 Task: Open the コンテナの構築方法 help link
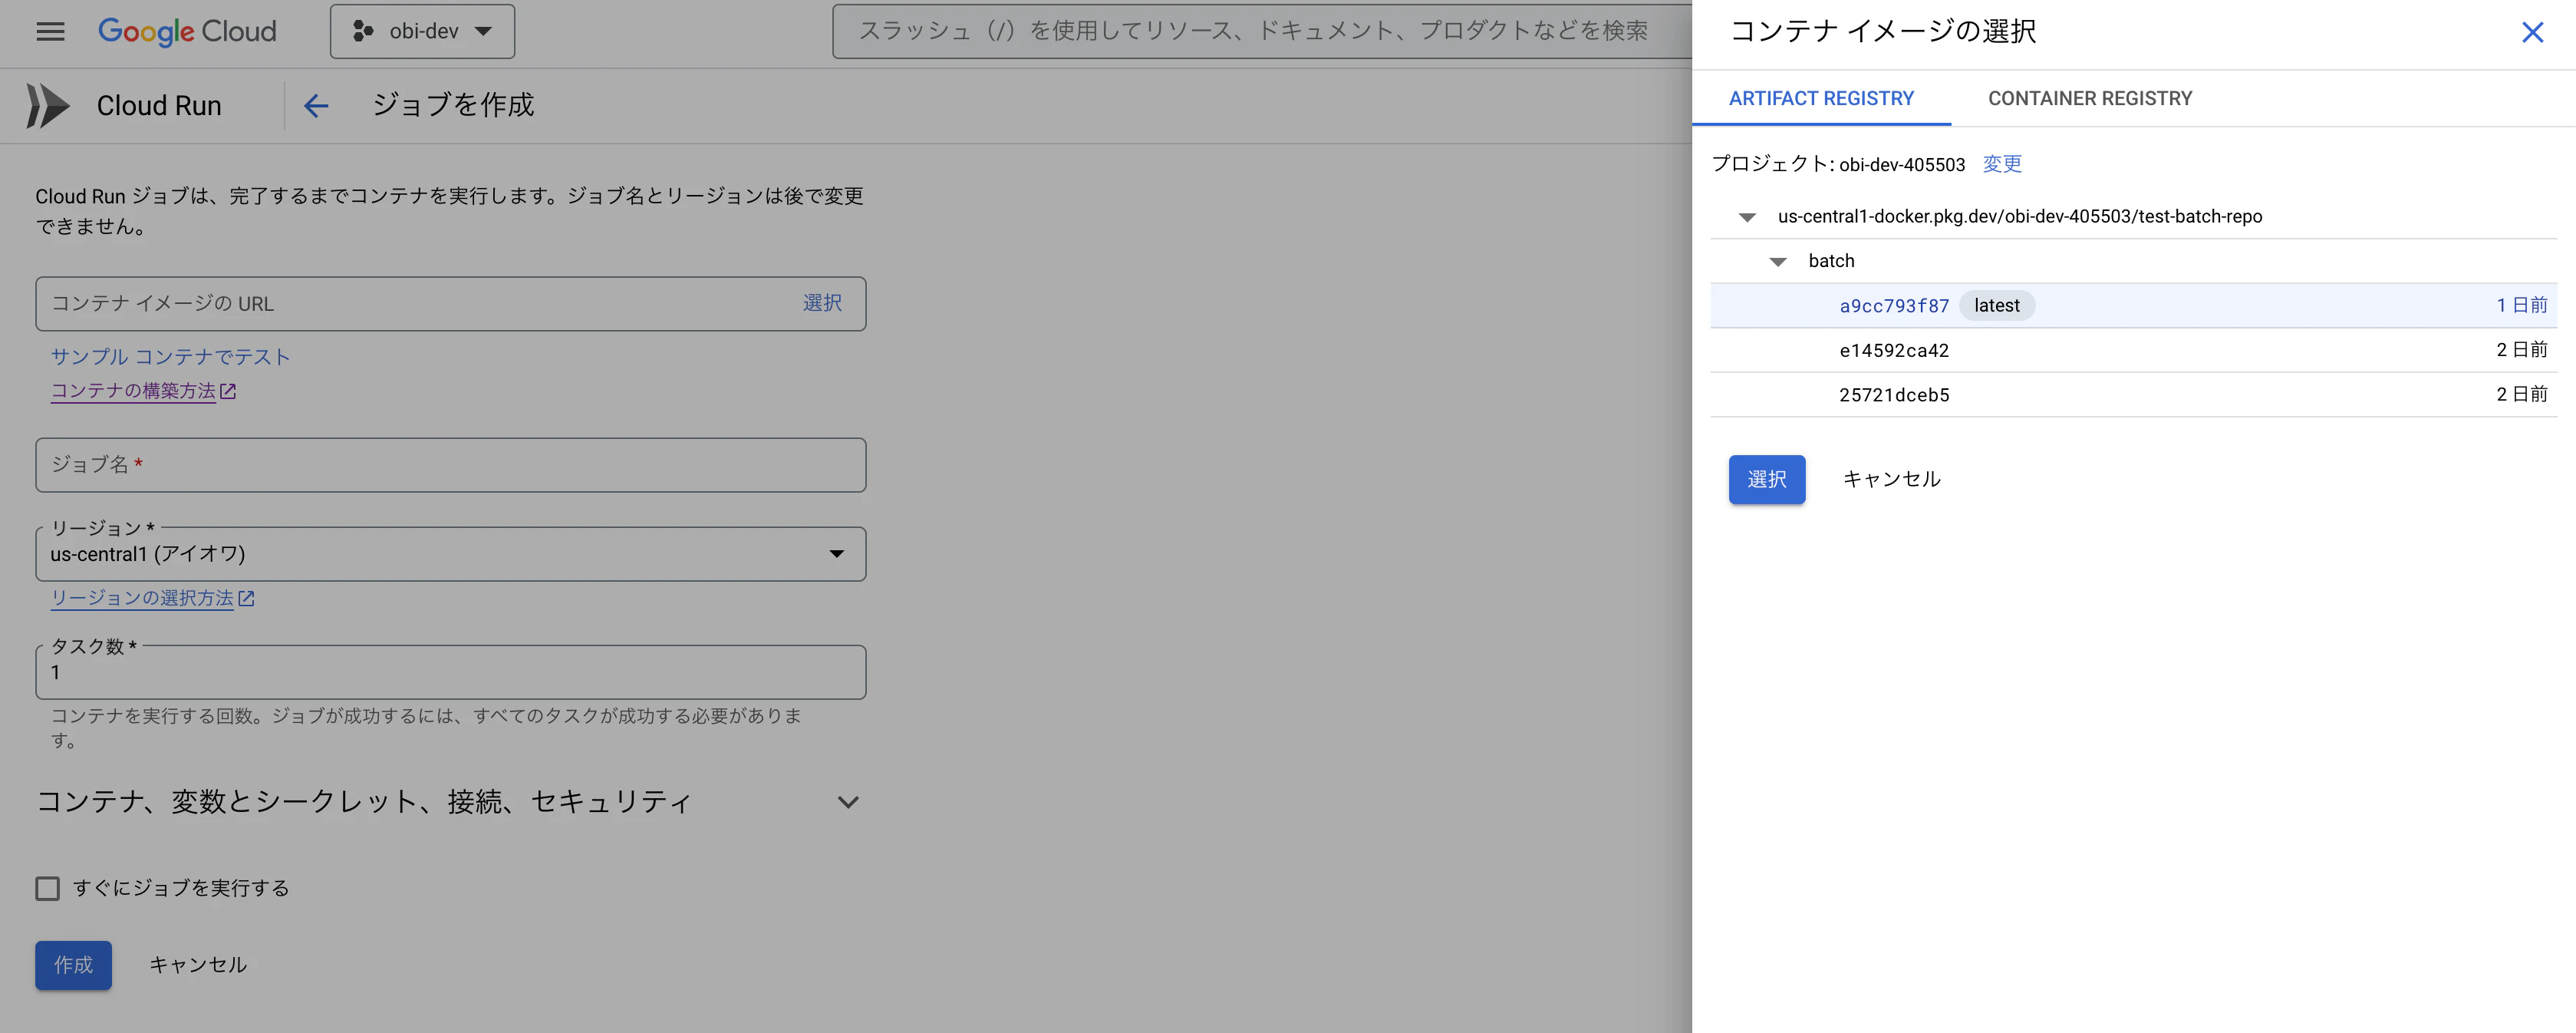click(143, 391)
